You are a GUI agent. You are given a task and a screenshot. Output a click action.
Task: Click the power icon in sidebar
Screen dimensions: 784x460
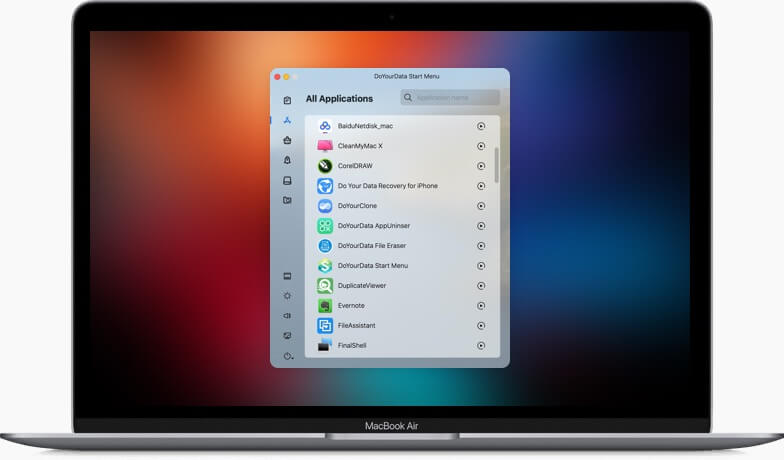286,356
